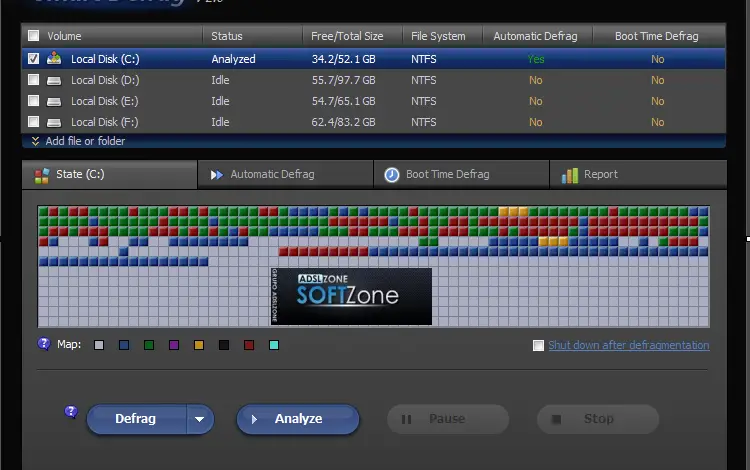
Task: Click the help icon beside the Defrag button
Action: coord(71,411)
